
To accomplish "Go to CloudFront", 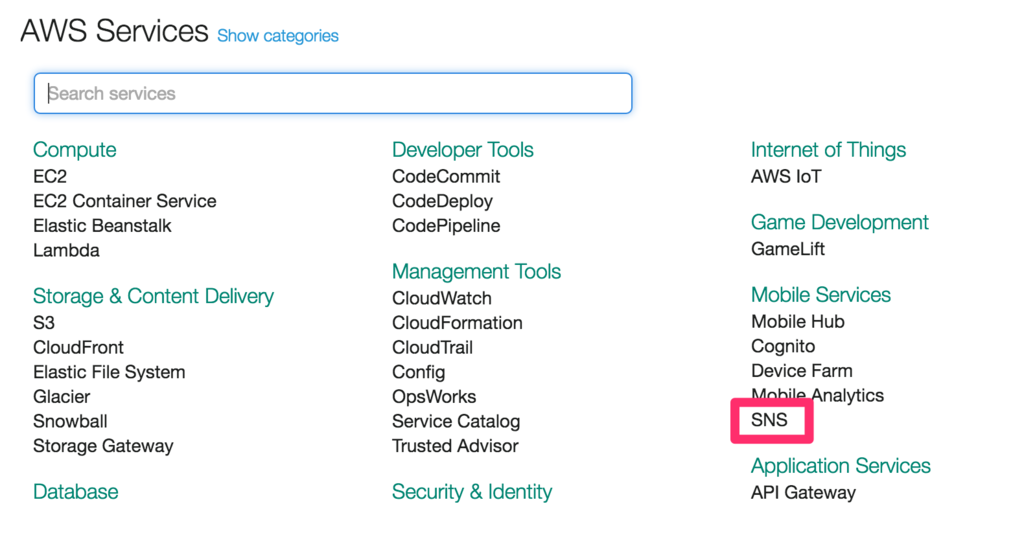I will pyautogui.click(x=78, y=348).
